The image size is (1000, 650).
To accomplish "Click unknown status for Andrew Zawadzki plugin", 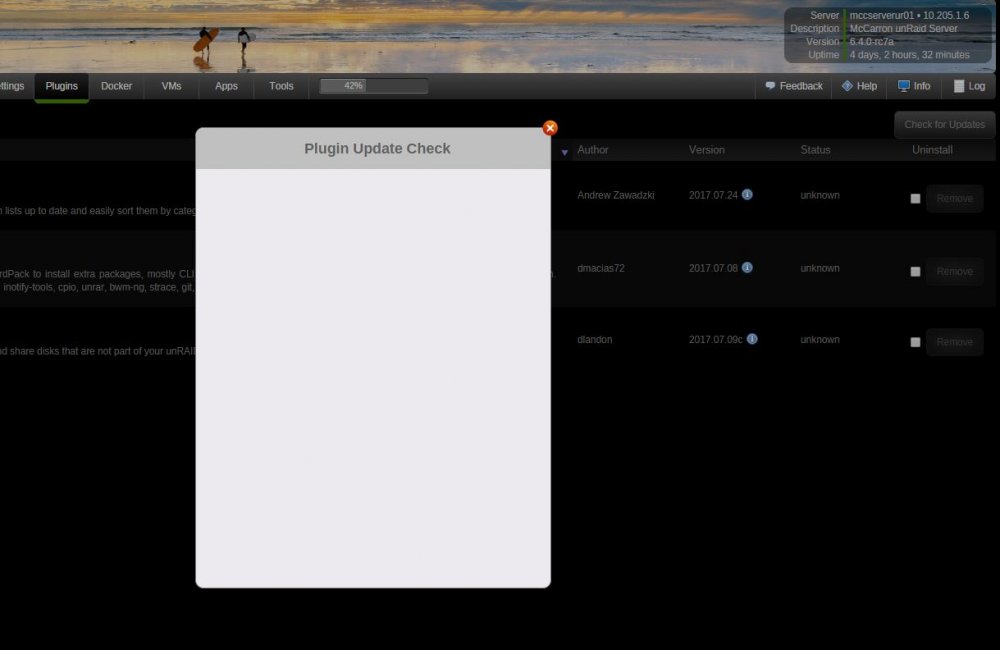I will [x=820, y=195].
